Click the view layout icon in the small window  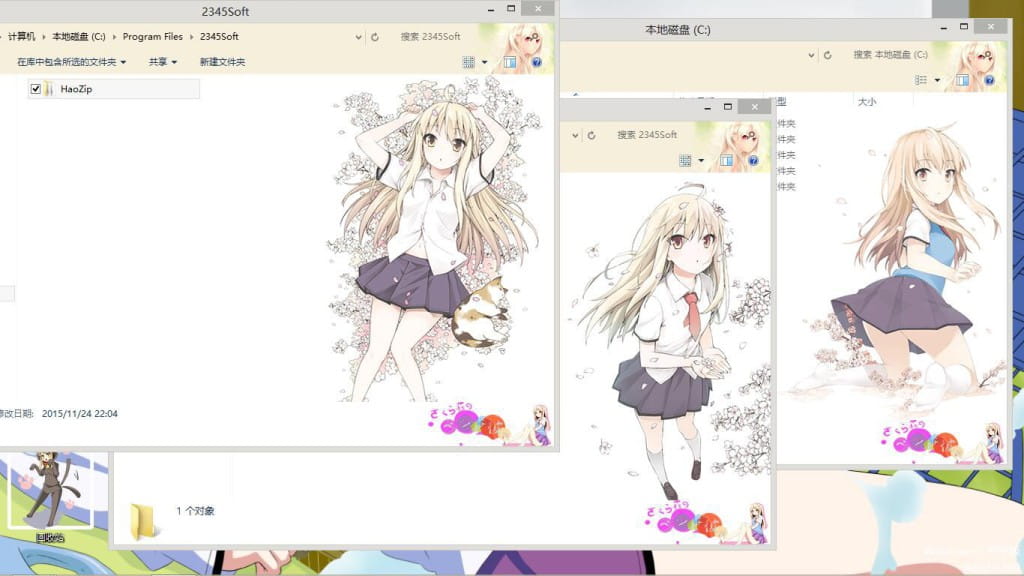click(685, 160)
